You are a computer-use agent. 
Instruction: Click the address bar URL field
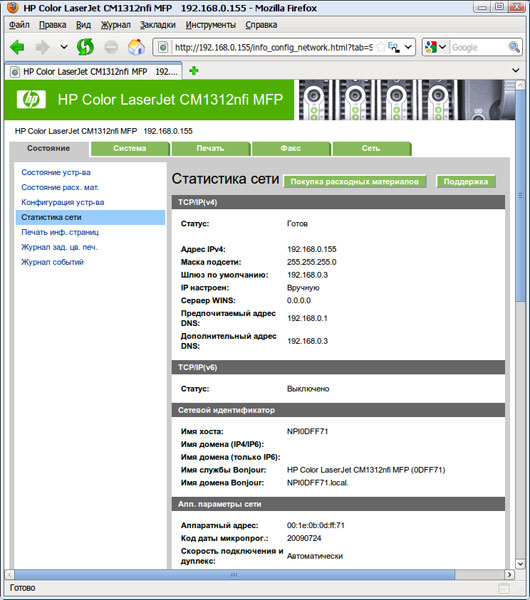tap(273, 47)
